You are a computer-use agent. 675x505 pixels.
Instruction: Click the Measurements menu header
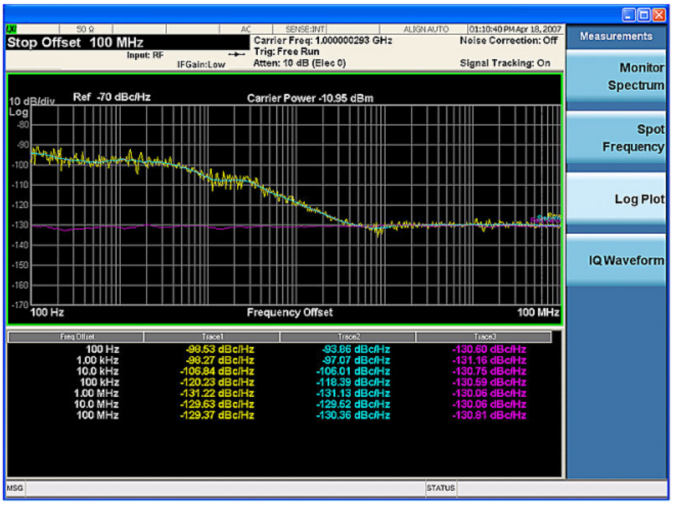coord(616,36)
